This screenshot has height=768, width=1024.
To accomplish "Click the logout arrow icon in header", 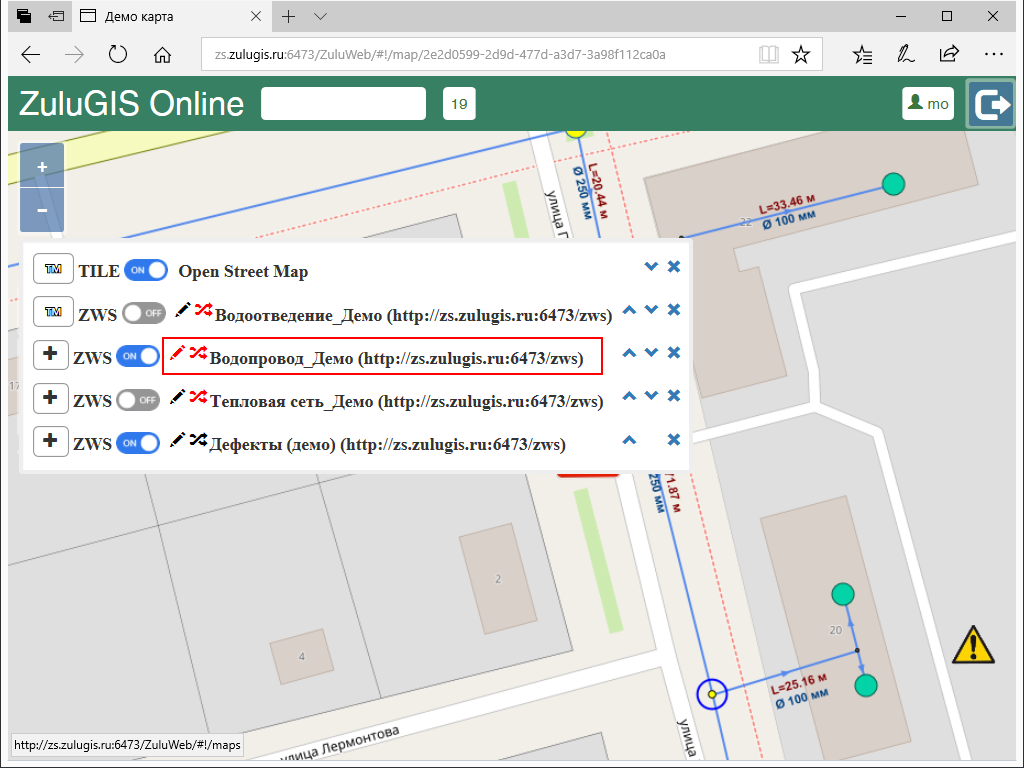I will tap(991, 104).
